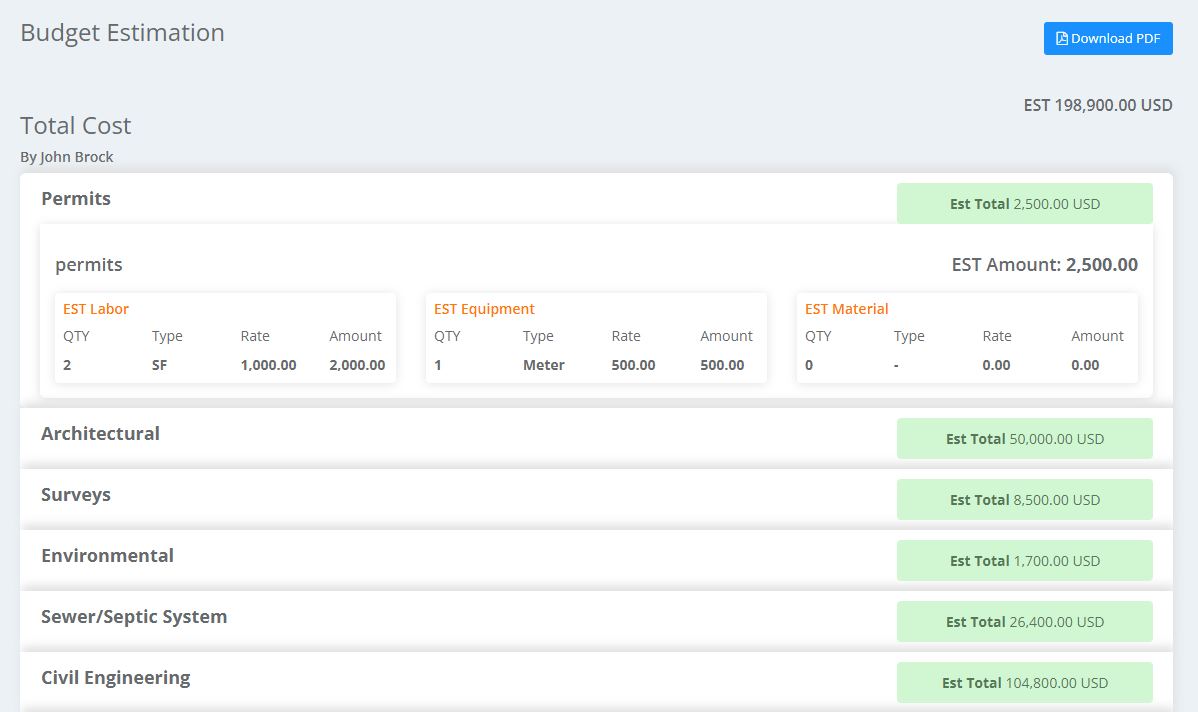The image size is (1198, 712).
Task: Click the EST Amount: 2,500.00 value
Action: click(x=1044, y=265)
